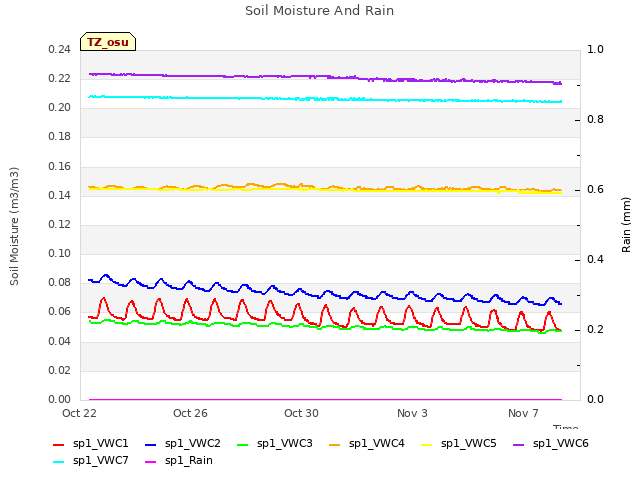Screen dimensions: 640x480
Task: Click the sp1_VWC5 legend entry
Action: click(459, 443)
